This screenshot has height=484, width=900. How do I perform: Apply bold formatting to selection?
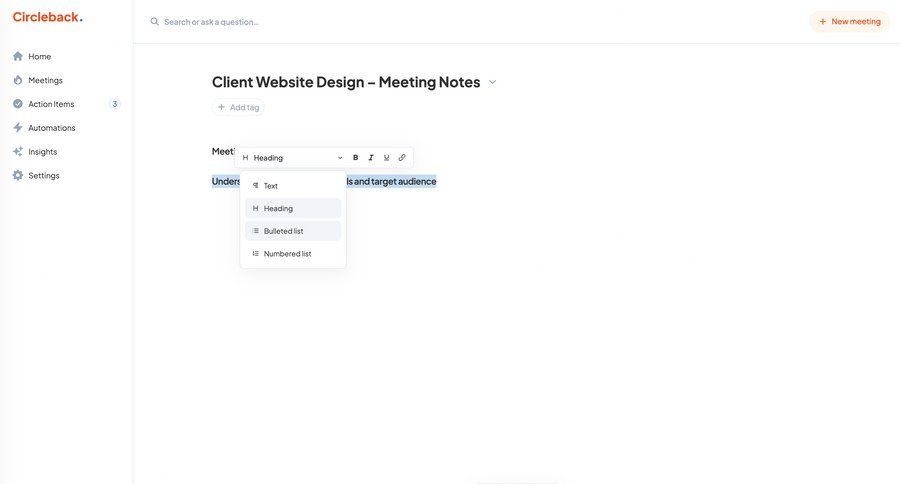click(x=355, y=158)
